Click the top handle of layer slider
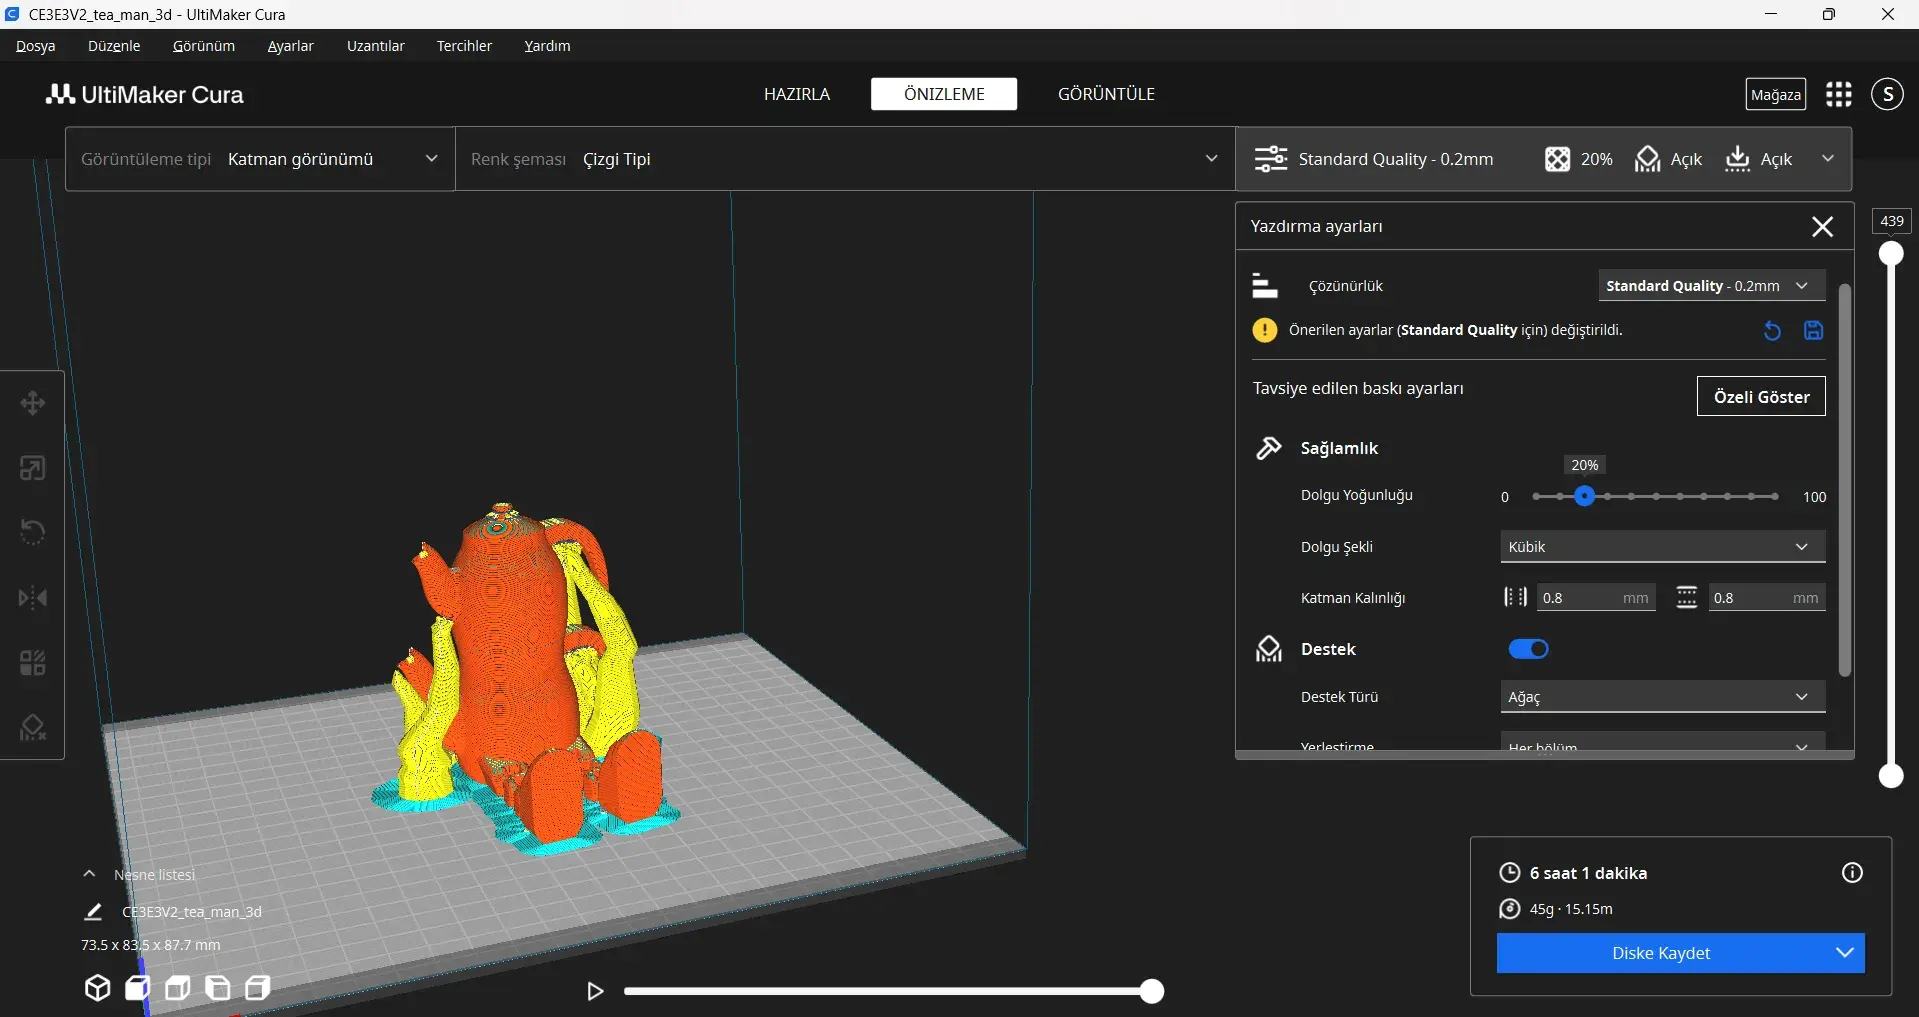The width and height of the screenshot is (1919, 1017). click(1891, 254)
